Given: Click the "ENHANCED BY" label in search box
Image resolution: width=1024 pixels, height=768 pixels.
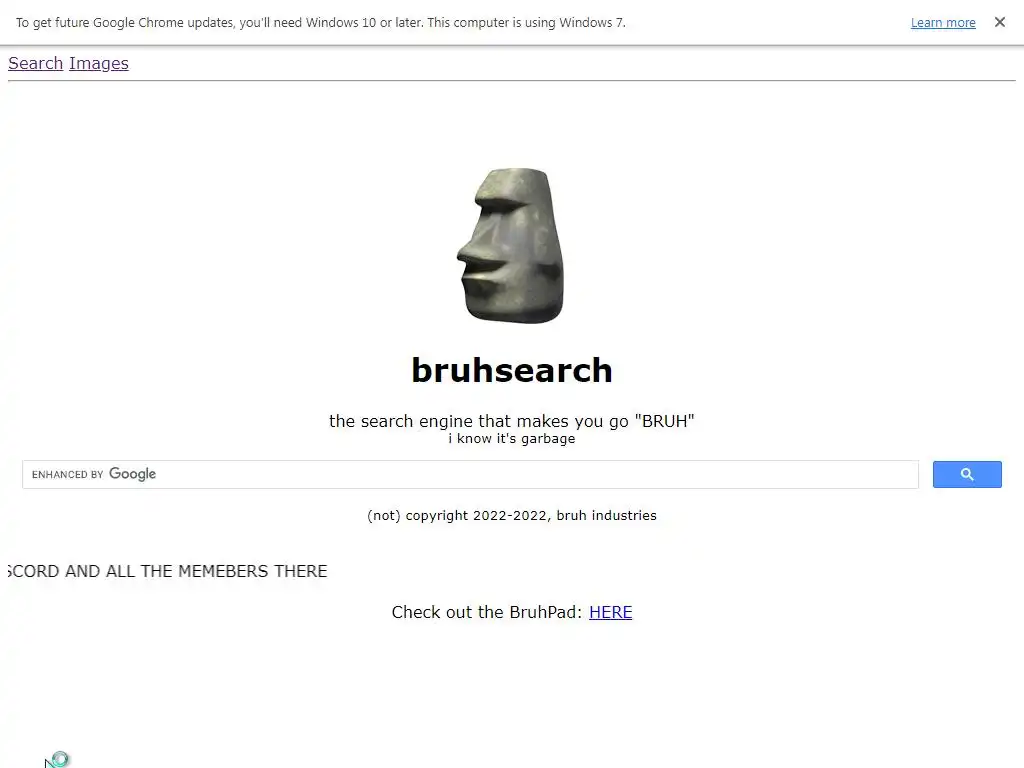Looking at the screenshot, I should (x=68, y=475).
